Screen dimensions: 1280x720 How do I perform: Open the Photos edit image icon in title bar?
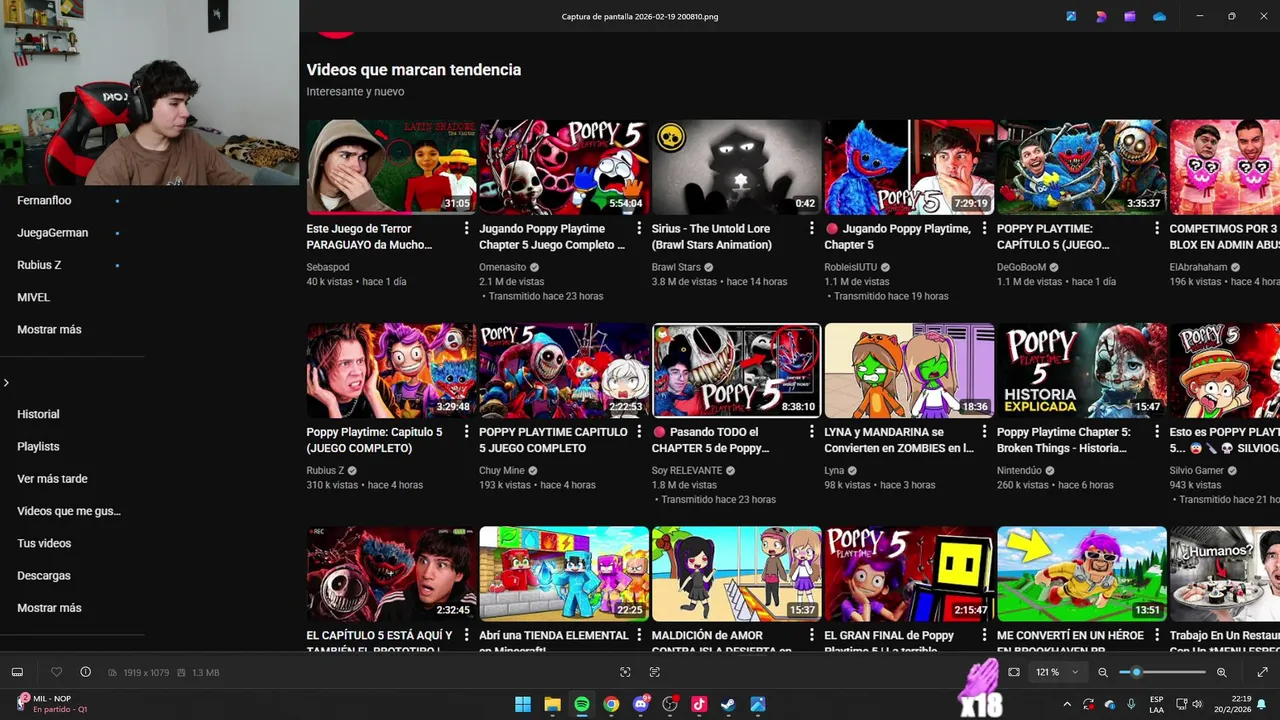pyautogui.click(x=1071, y=16)
